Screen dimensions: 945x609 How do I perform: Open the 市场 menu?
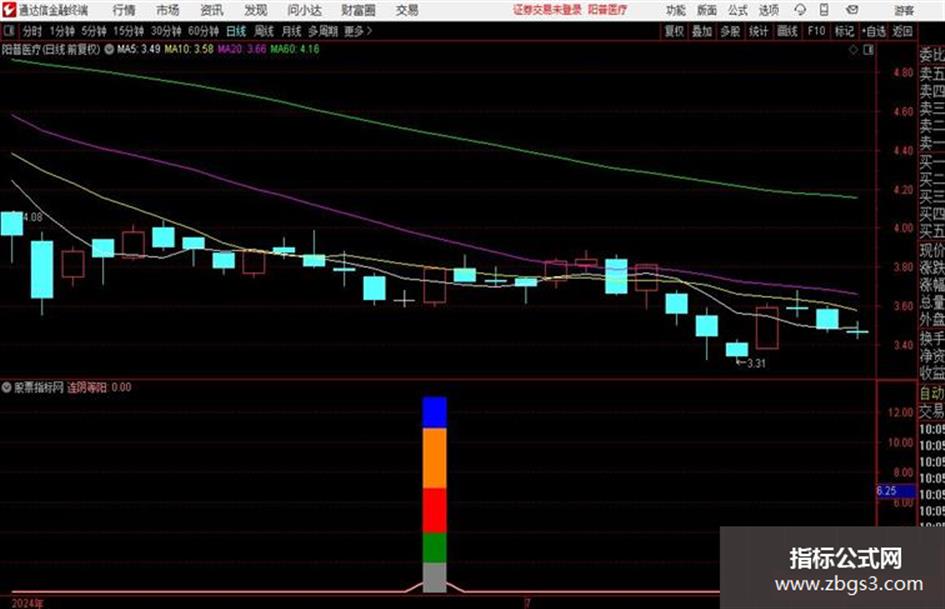point(168,10)
